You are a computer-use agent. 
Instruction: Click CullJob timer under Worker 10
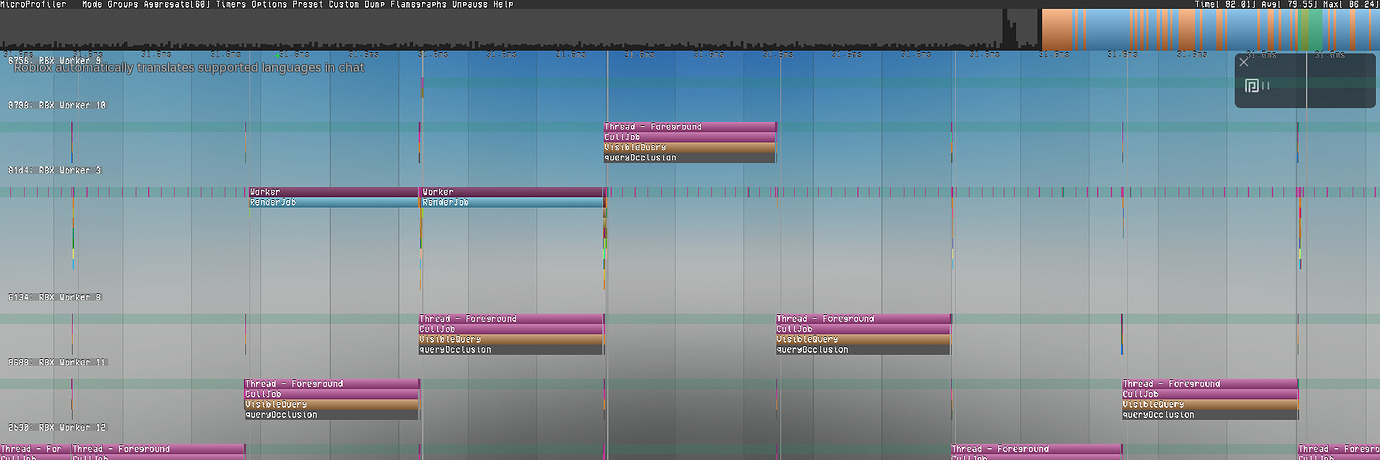coord(689,137)
